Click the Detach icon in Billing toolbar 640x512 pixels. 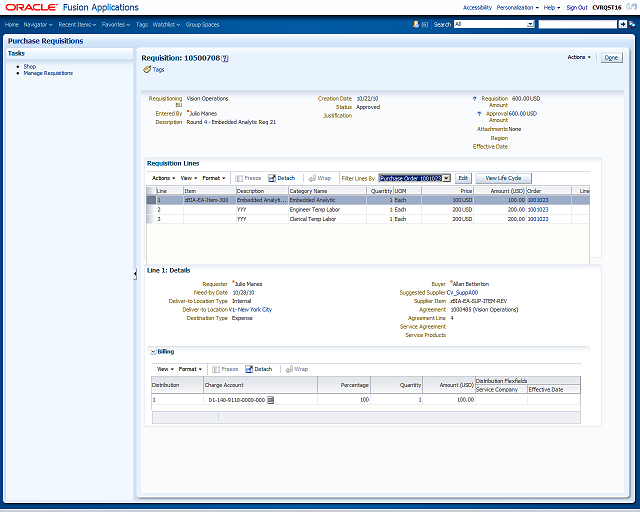(x=249, y=369)
